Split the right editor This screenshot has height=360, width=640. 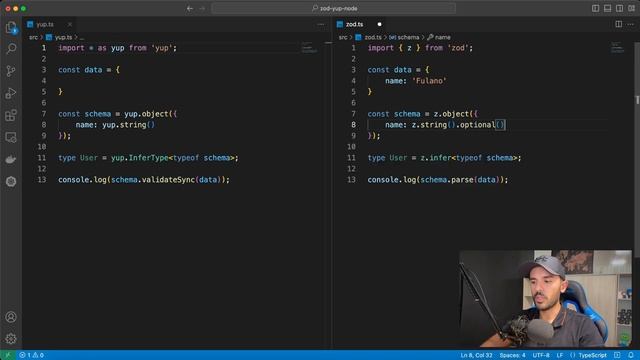tap(619, 24)
